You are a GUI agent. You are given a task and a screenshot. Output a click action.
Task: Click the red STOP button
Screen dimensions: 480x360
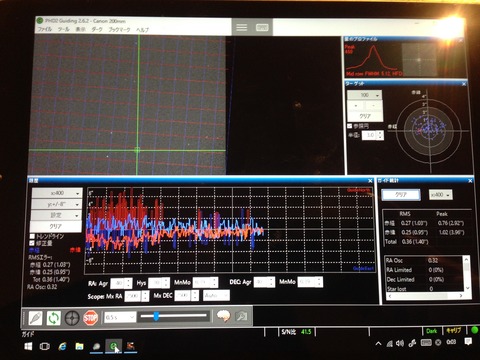click(x=90, y=318)
